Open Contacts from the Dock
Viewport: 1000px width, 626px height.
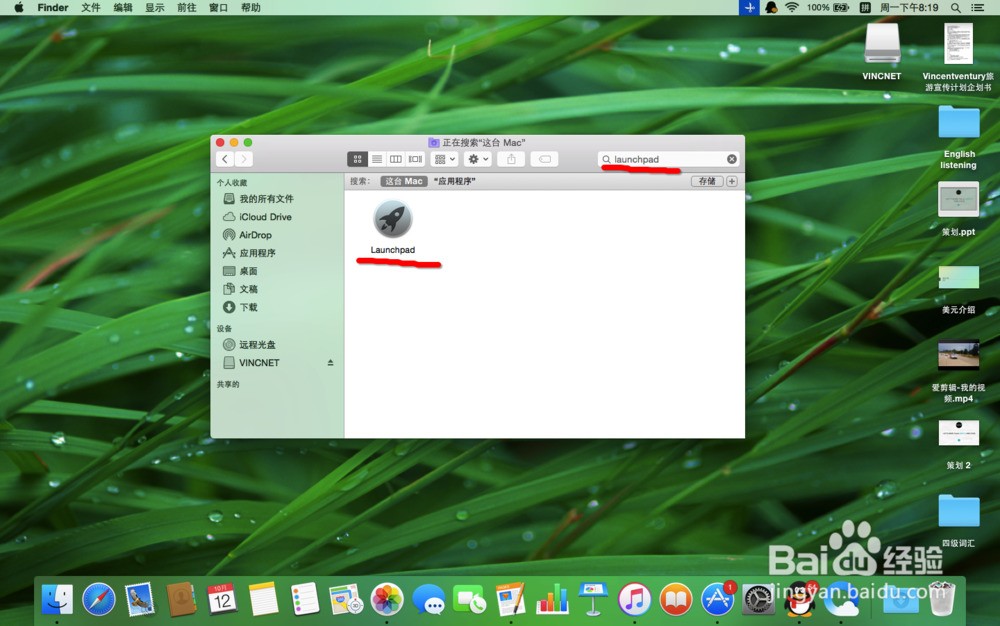[x=180, y=599]
